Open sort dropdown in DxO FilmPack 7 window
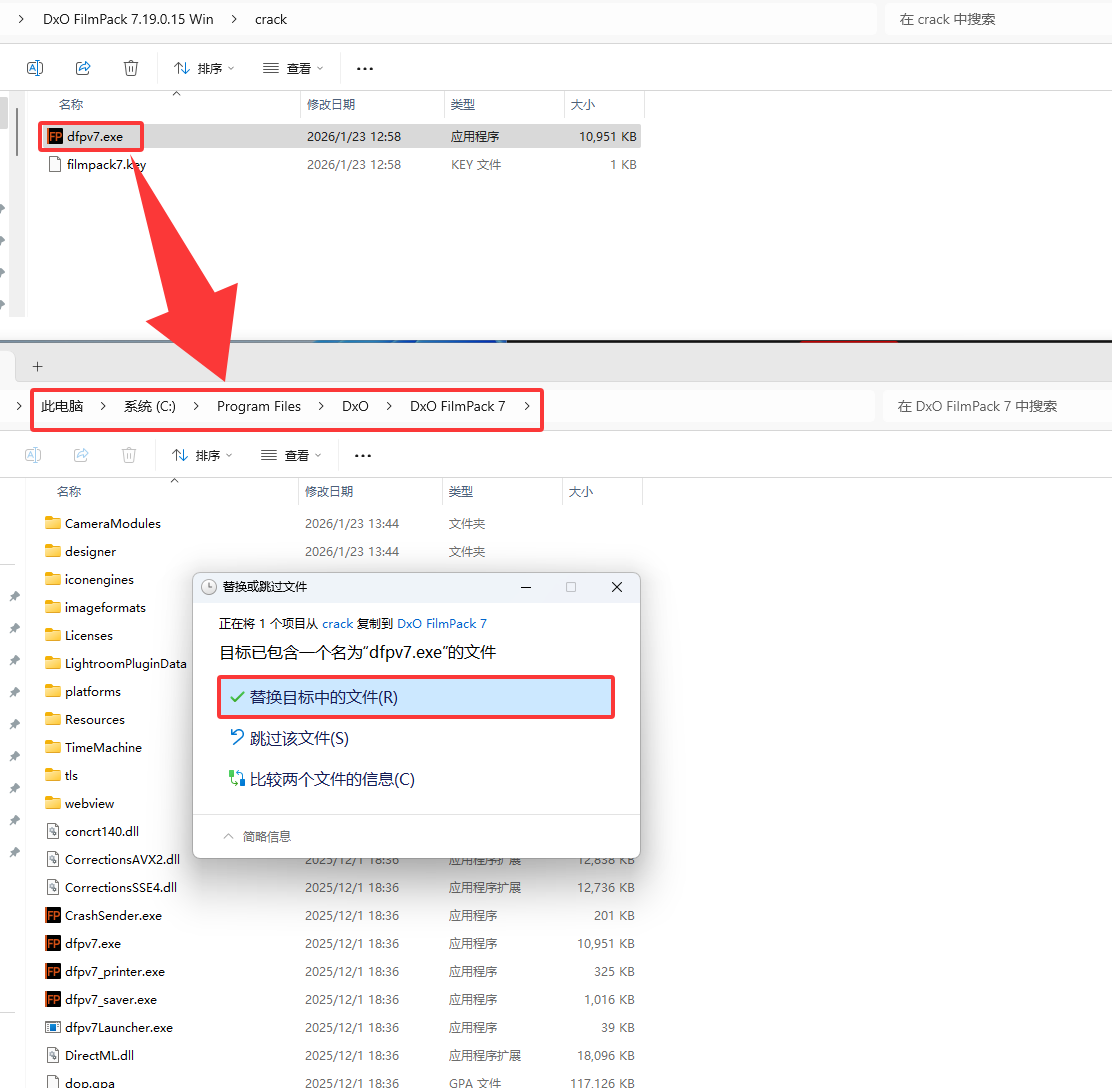The height and width of the screenshot is (1088, 1112). [x=201, y=455]
